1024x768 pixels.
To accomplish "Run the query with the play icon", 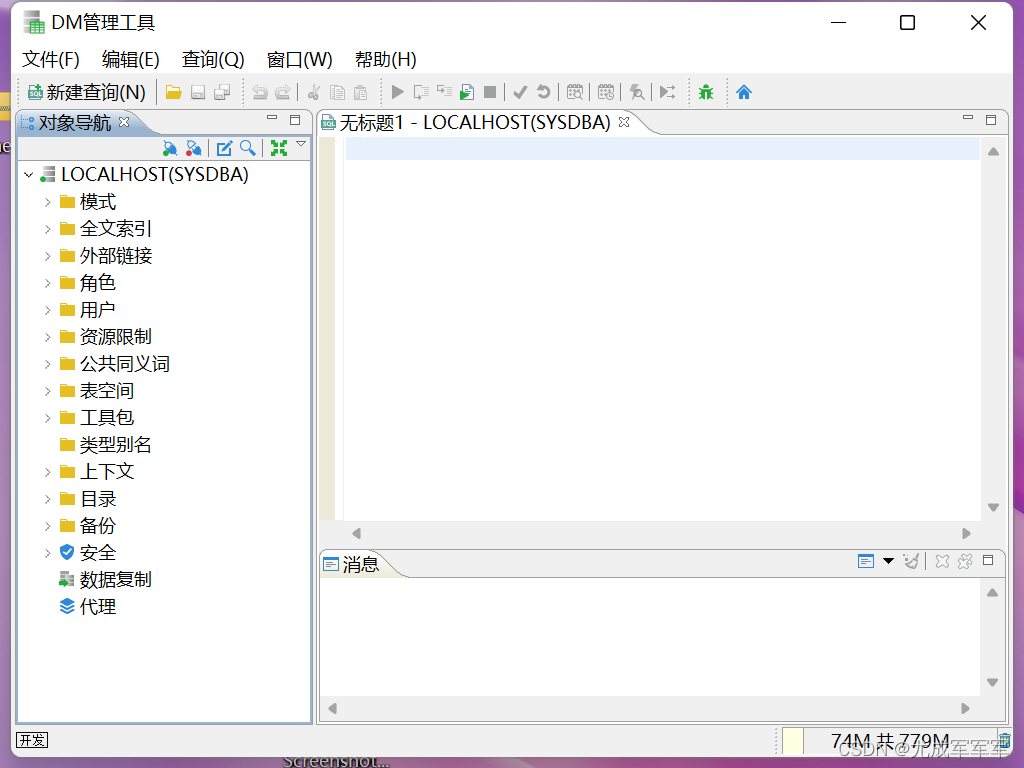I will [x=397, y=92].
